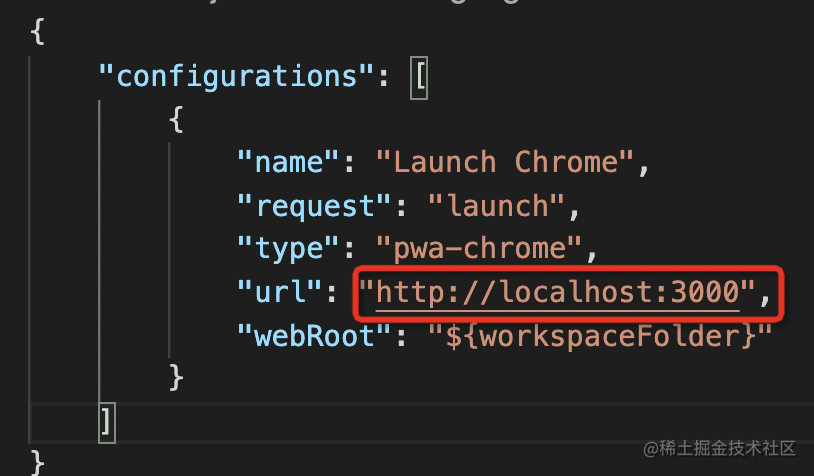The image size is (814, 476).
Task: Select the "Launch Chrome" string value
Action: [505, 162]
